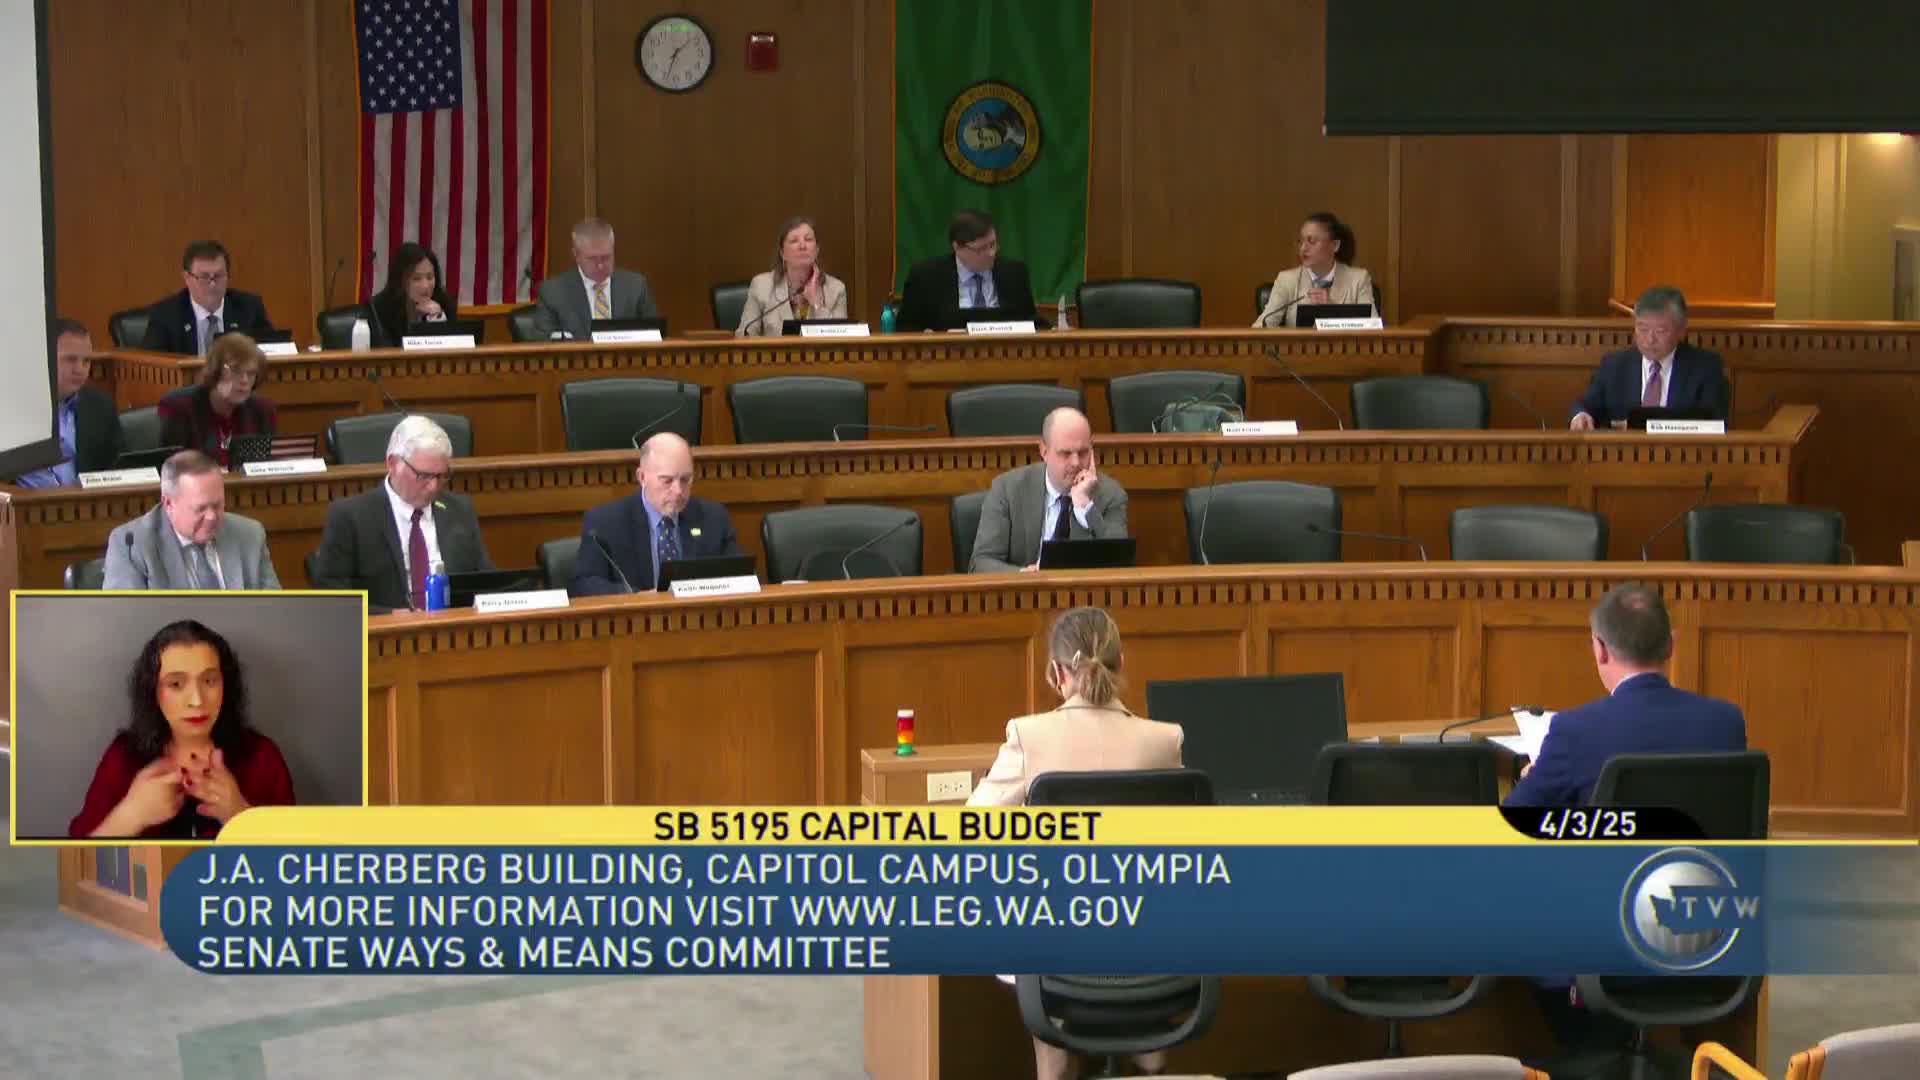Image resolution: width=1920 pixels, height=1080 pixels.
Task: Click the TVW logo watermark
Action: pyautogui.click(x=1688, y=909)
